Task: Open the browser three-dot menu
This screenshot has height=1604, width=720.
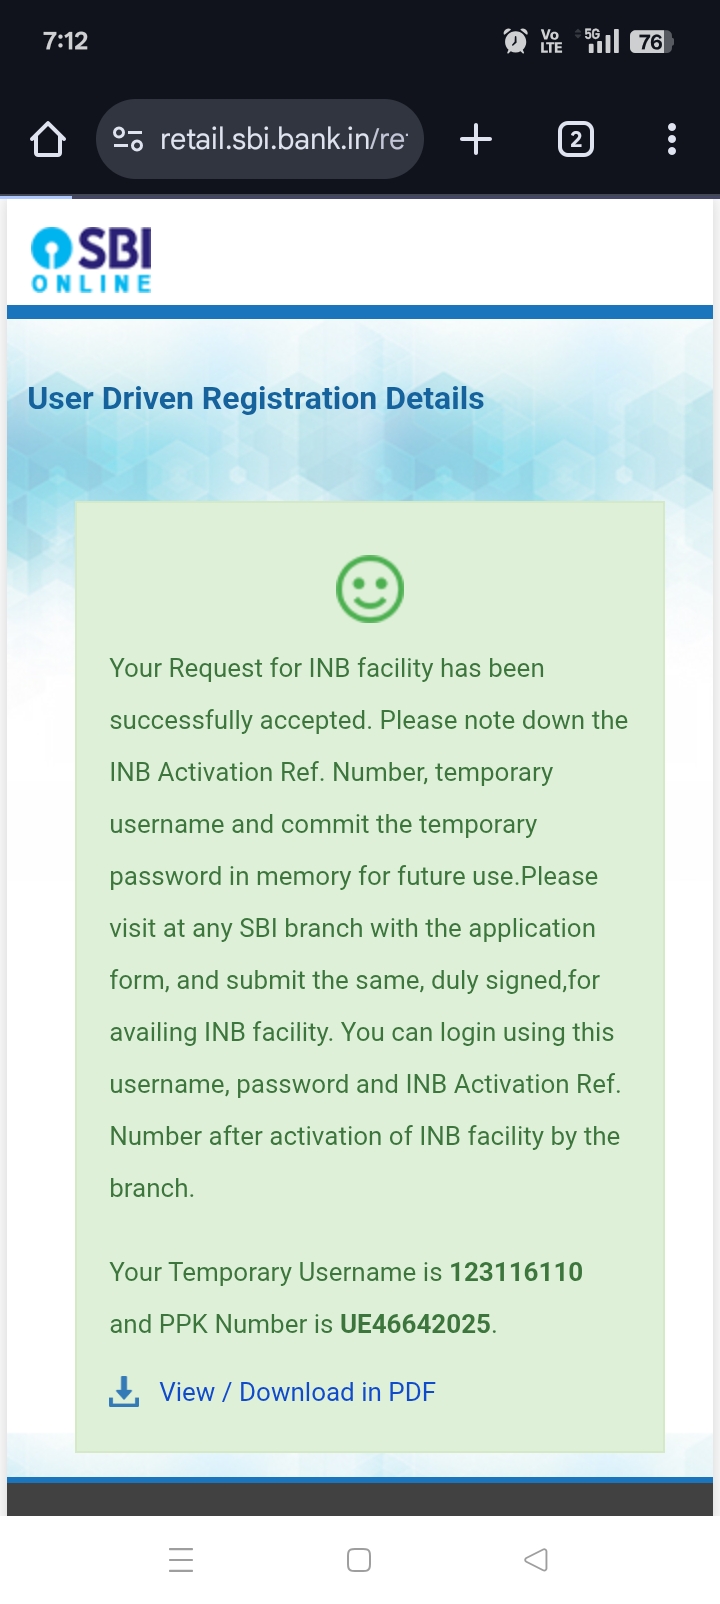Action: click(672, 139)
